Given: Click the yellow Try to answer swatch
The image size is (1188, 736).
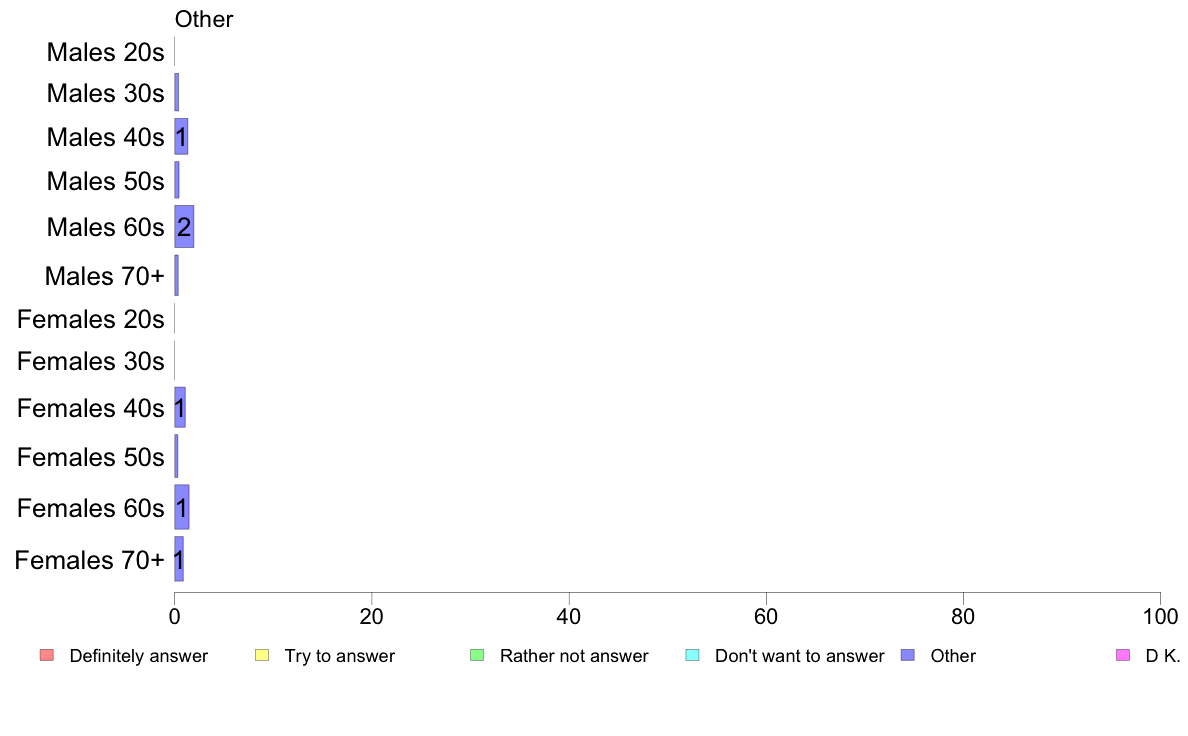Looking at the screenshot, I should [262, 655].
